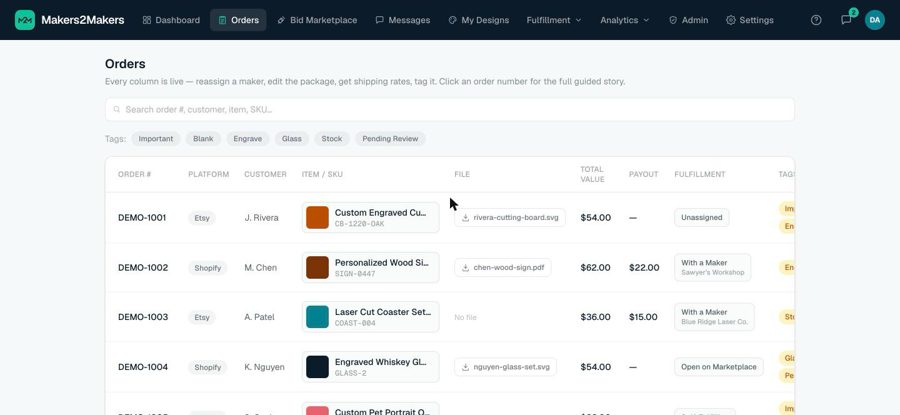
Task: Open the help question mark icon
Action: coord(816,20)
